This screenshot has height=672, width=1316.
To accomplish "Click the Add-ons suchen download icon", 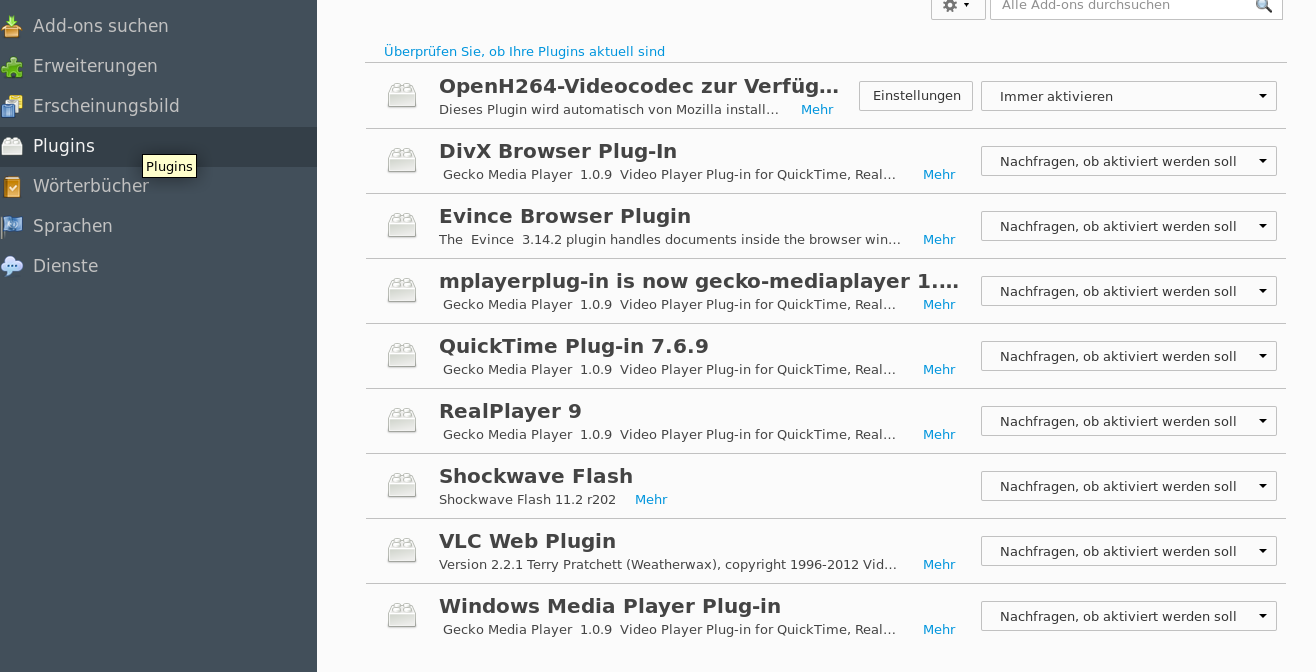I will click(11, 26).
